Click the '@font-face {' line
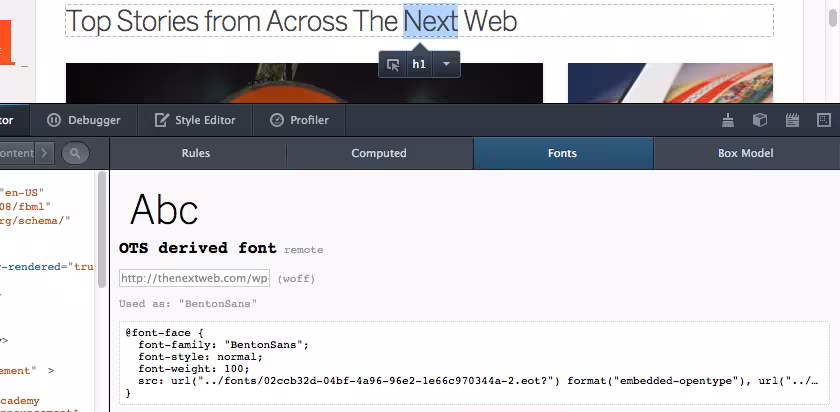Screen dimensions: 840x412 point(164,332)
